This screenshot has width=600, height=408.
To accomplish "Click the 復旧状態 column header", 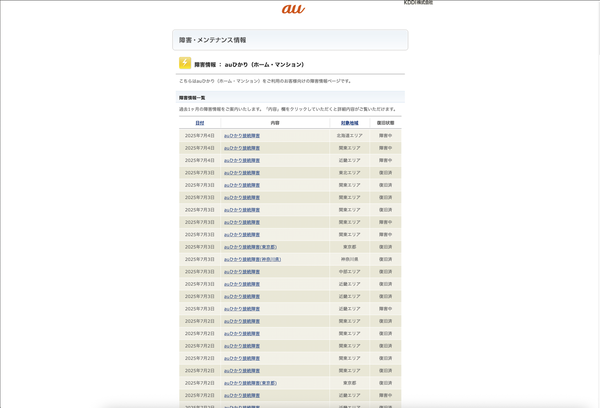I will [385, 123].
